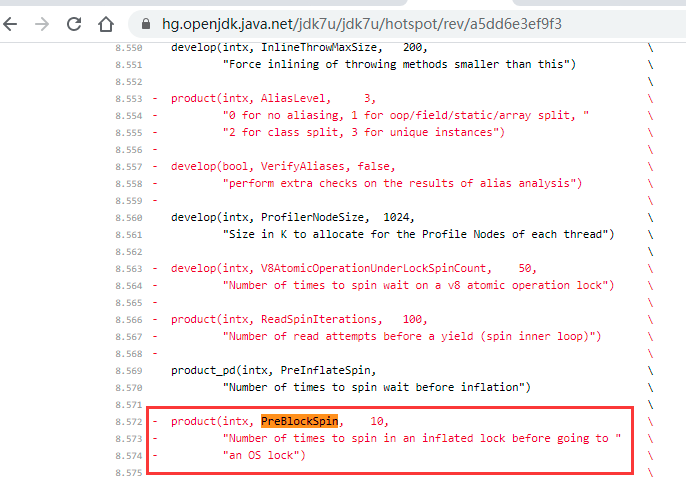Click the text PreInflateSpin
Viewport: 686px width, 478px height.
tap(326, 370)
